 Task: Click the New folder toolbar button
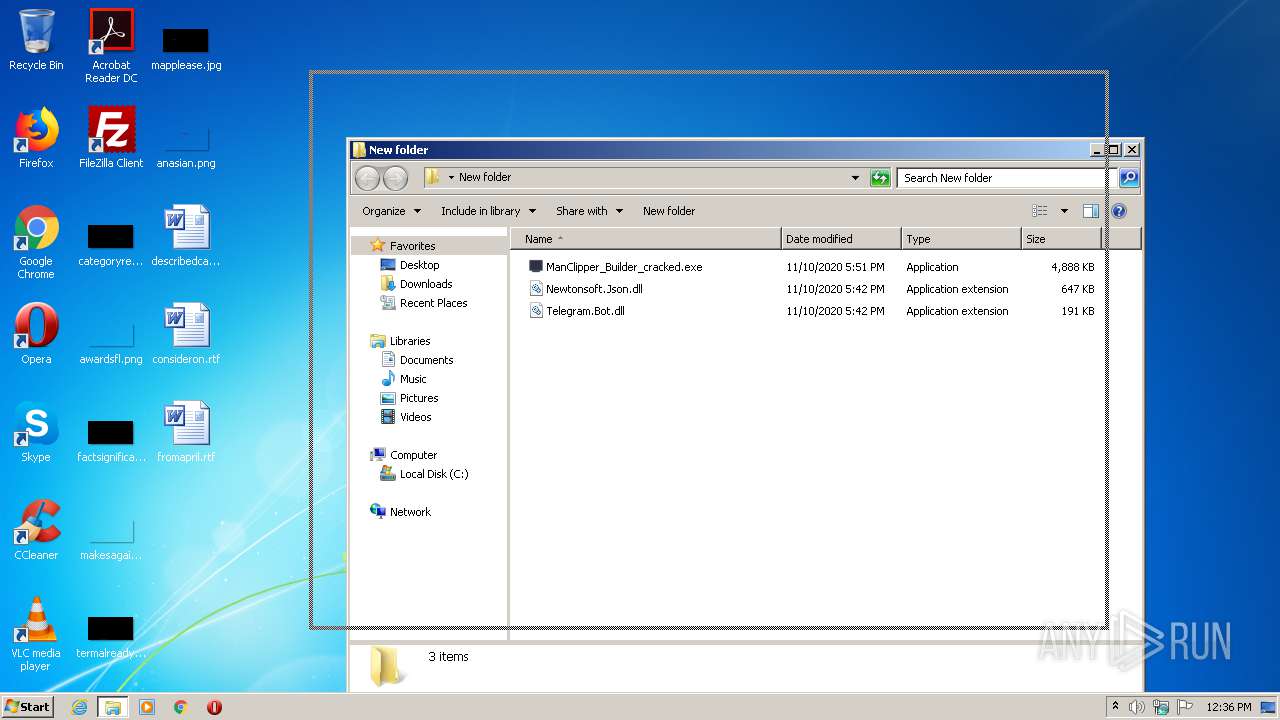pyautogui.click(x=669, y=211)
